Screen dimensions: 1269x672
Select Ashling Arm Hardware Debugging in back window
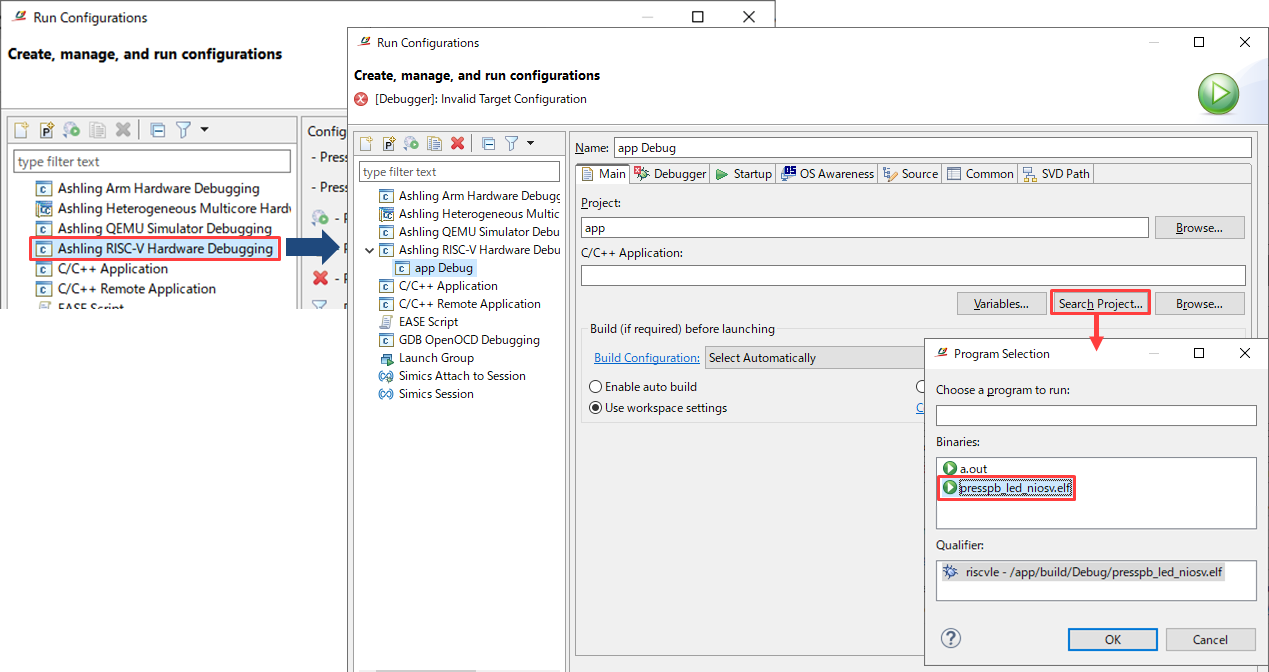pos(148,188)
